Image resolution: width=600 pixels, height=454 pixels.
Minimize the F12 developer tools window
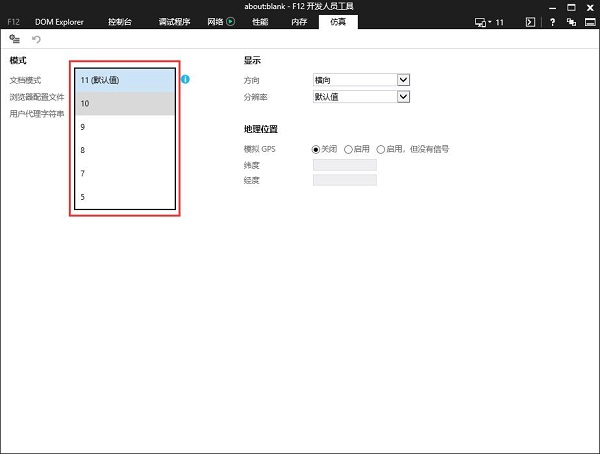click(x=553, y=8)
